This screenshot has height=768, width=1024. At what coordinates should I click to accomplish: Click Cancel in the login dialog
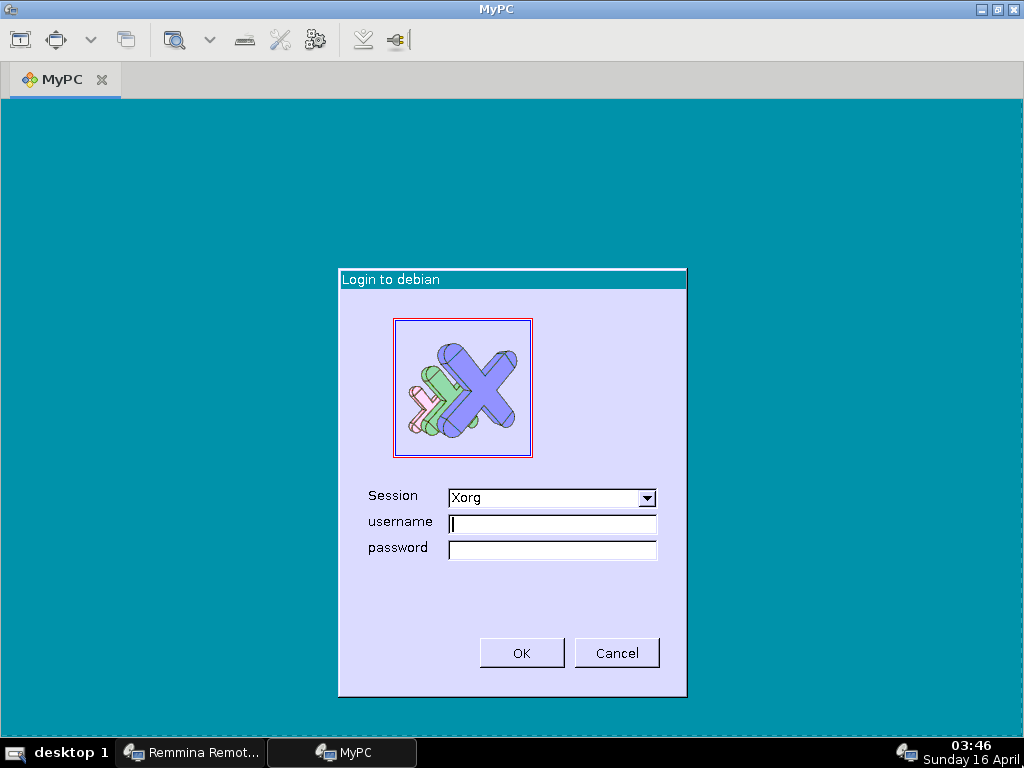point(617,653)
